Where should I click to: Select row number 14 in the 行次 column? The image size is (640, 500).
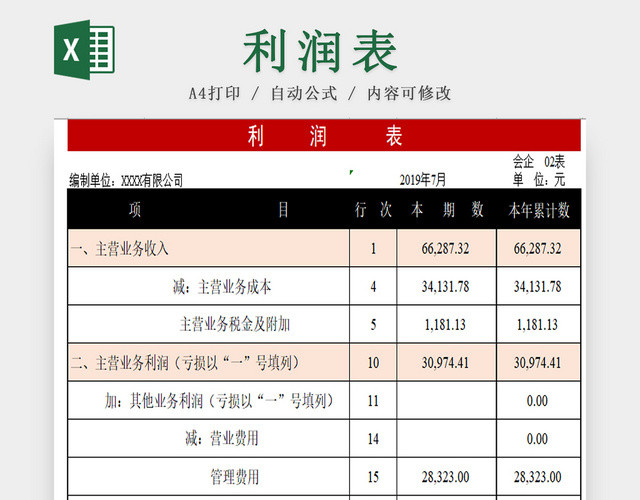pos(373,439)
